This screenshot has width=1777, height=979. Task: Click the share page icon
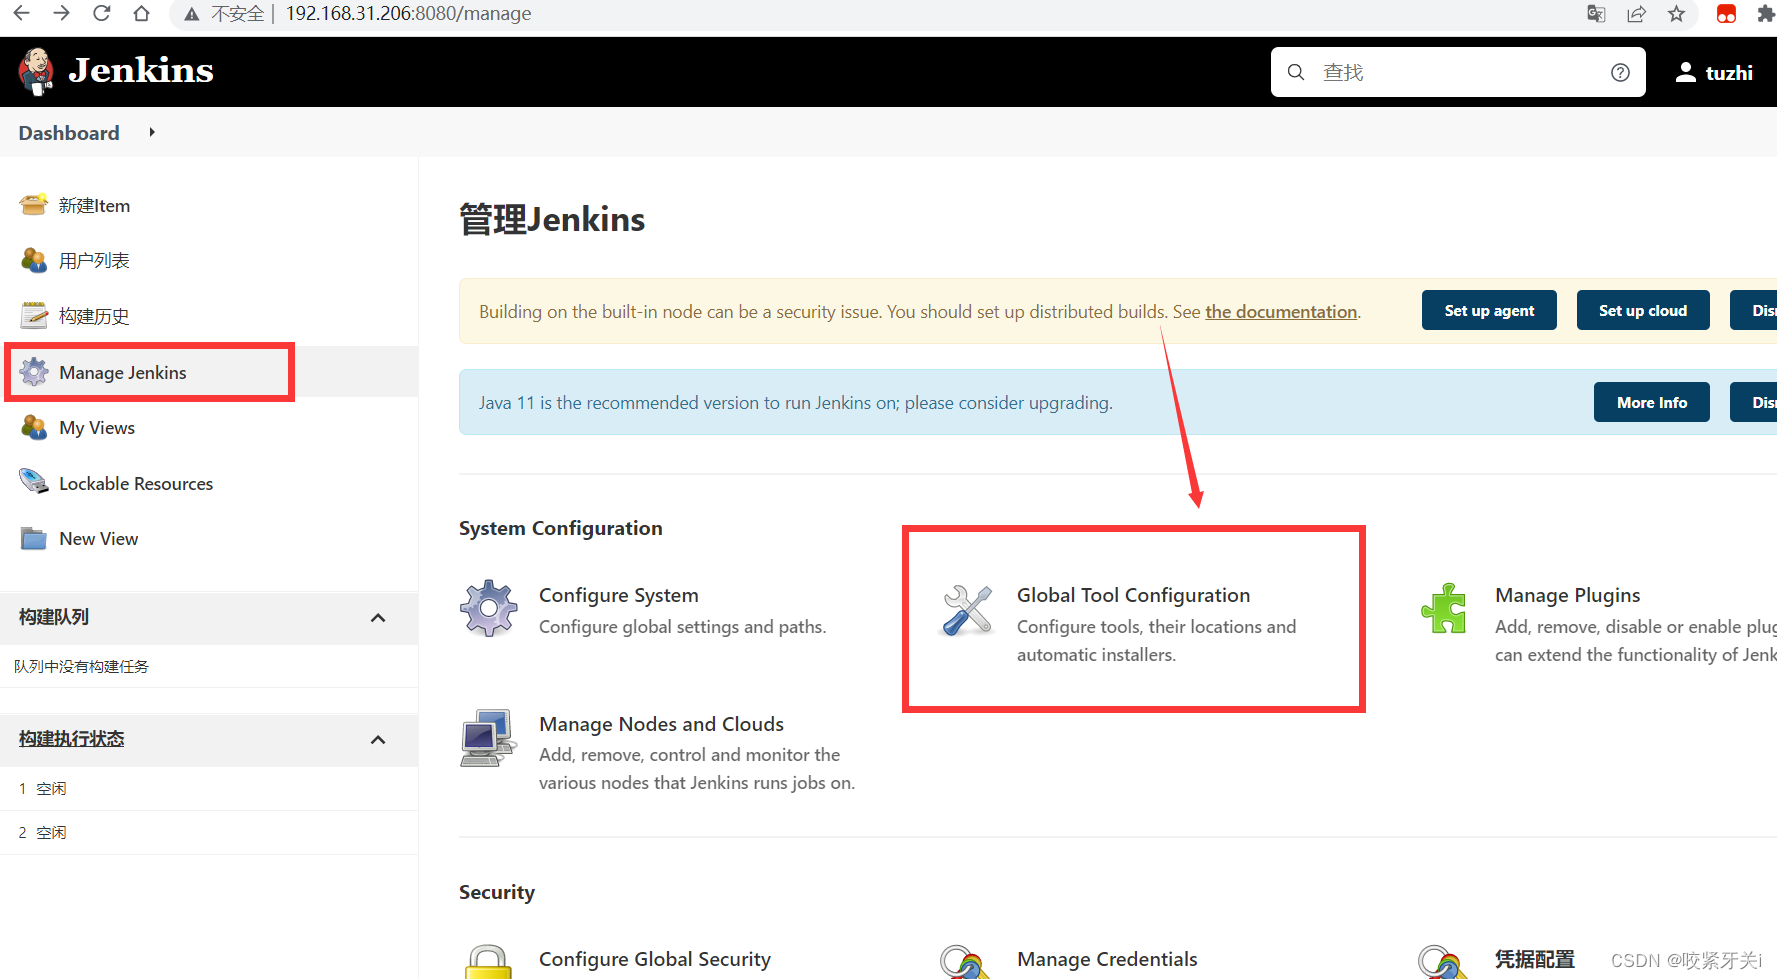(1637, 14)
